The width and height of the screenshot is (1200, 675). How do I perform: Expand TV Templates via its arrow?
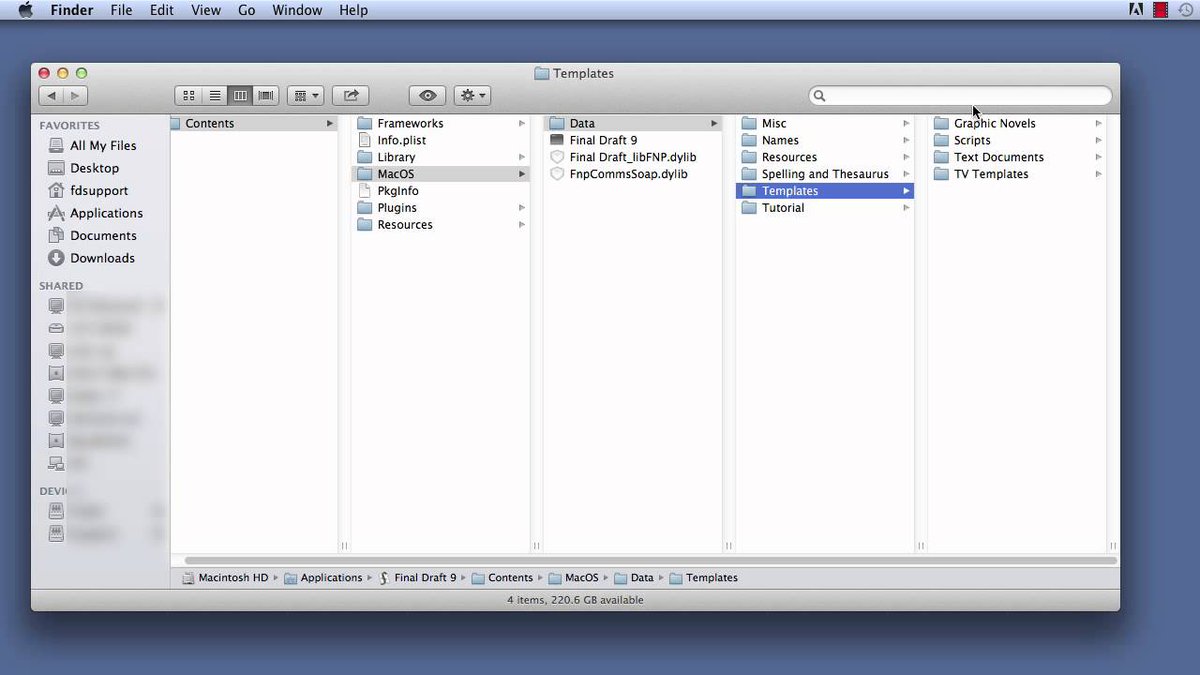1098,174
